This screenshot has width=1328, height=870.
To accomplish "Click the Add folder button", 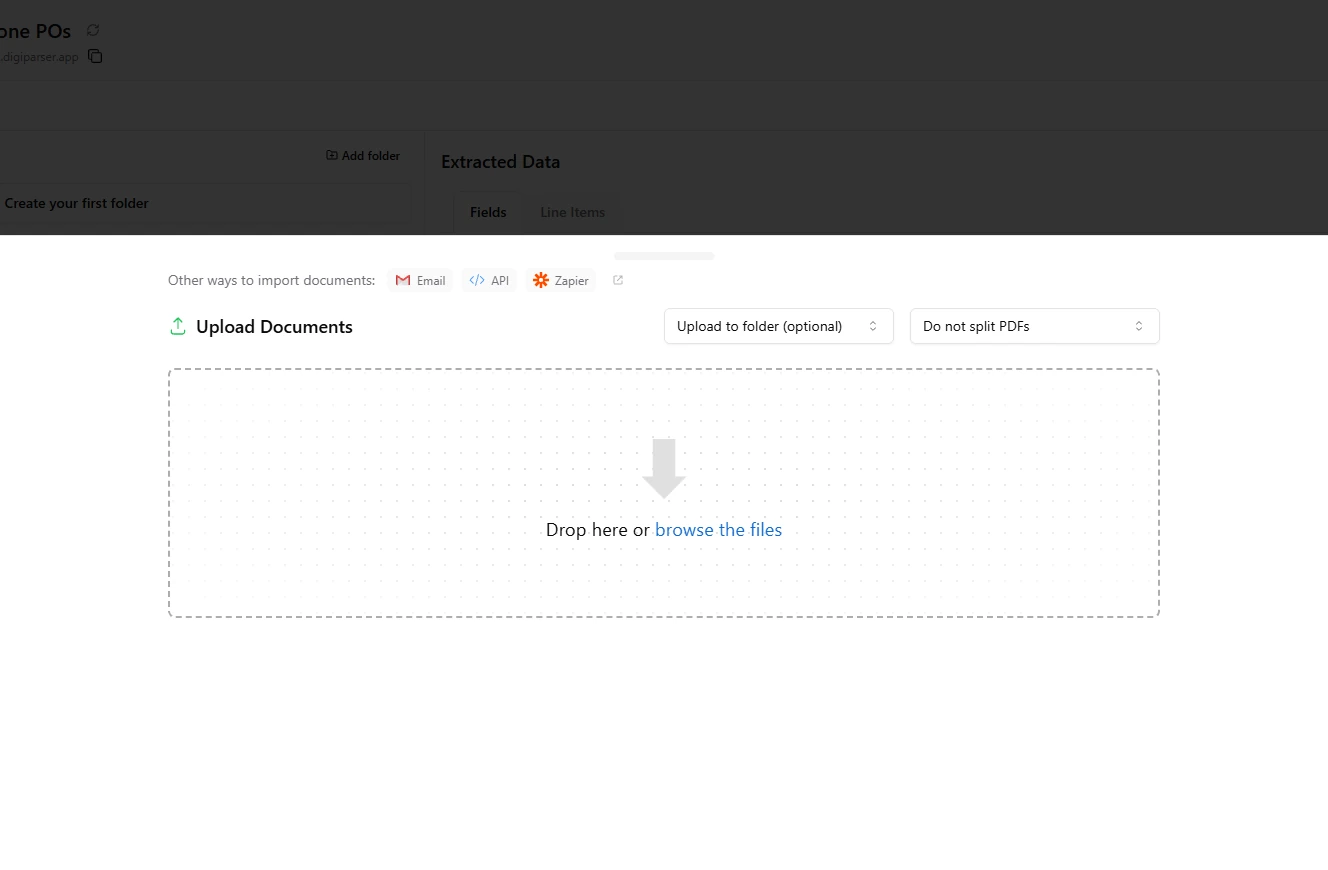I will (363, 156).
